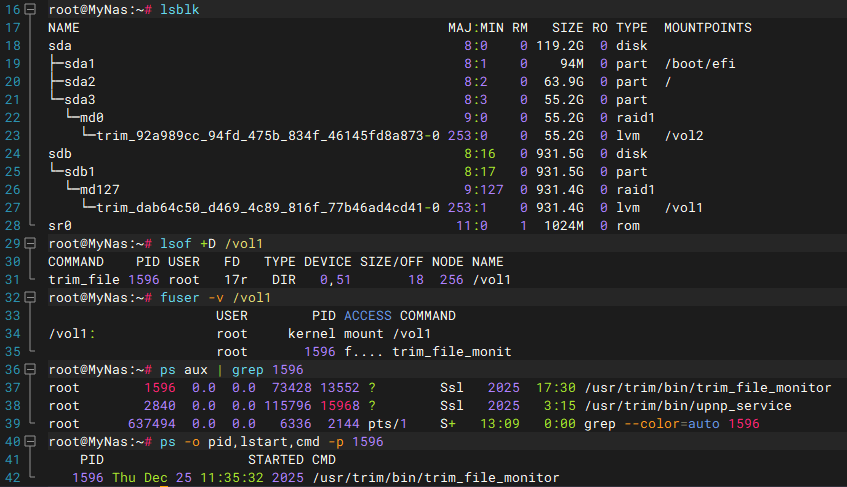This screenshot has height=487, width=847.
Task: Click the lsblk command text
Action: (180, 8)
